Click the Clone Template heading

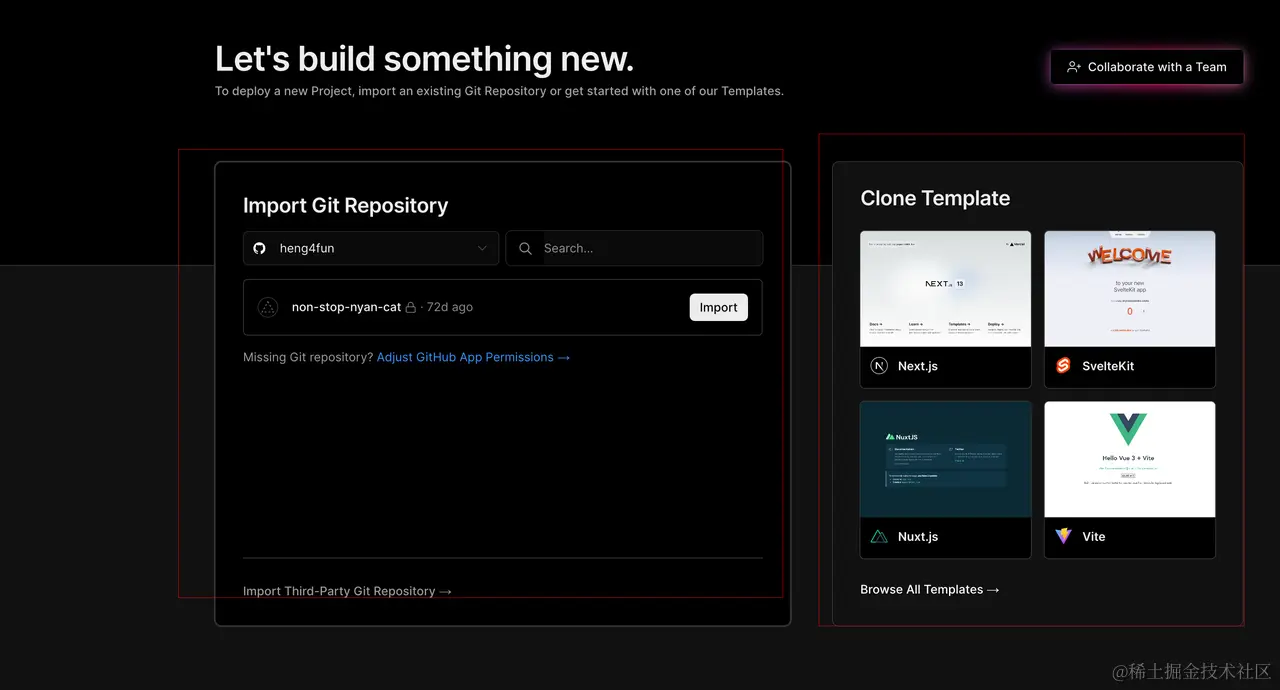click(x=935, y=198)
